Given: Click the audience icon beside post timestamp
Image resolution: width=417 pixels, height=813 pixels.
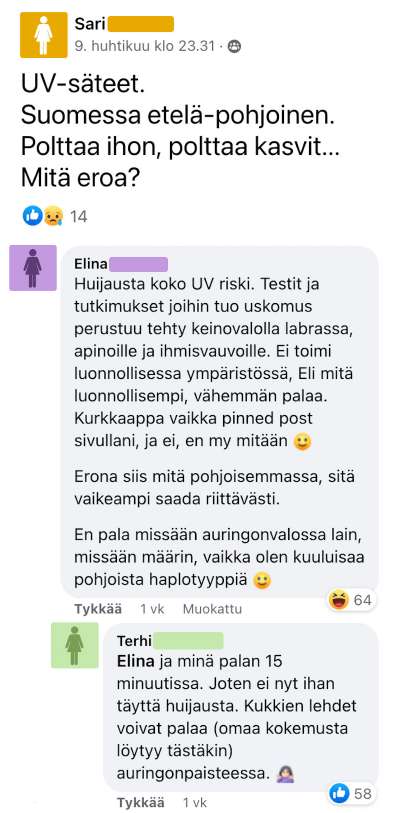Looking at the screenshot, I should coord(234,46).
